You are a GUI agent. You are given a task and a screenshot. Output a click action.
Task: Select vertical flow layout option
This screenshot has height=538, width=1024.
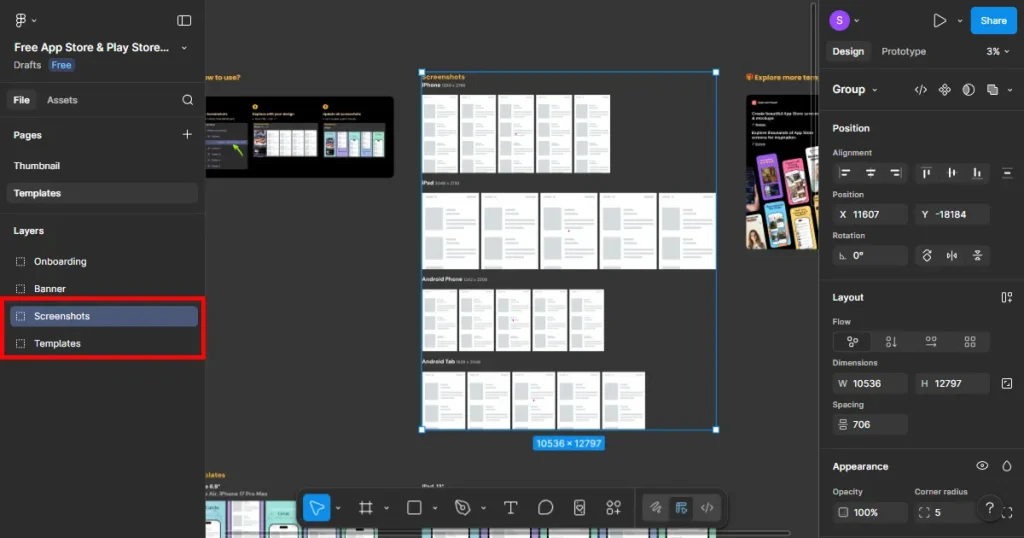point(891,341)
